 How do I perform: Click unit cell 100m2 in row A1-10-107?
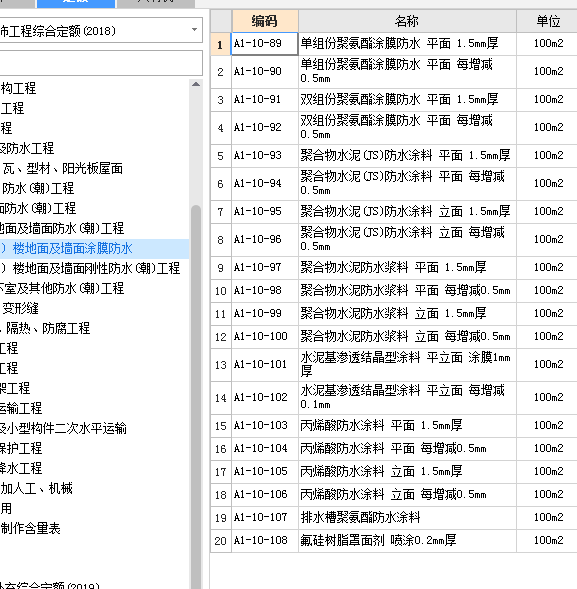[x=548, y=518]
